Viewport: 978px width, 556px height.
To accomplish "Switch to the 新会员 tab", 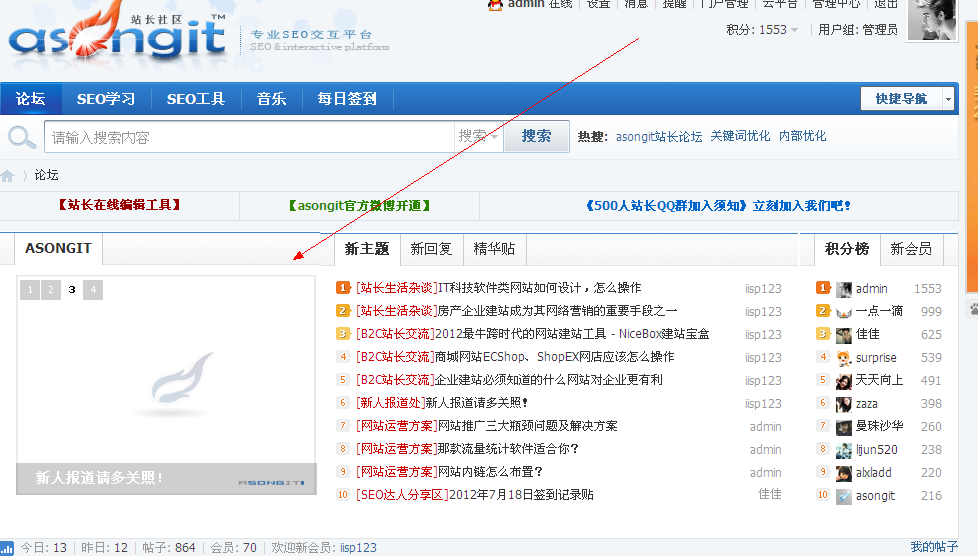I will pyautogui.click(x=910, y=249).
